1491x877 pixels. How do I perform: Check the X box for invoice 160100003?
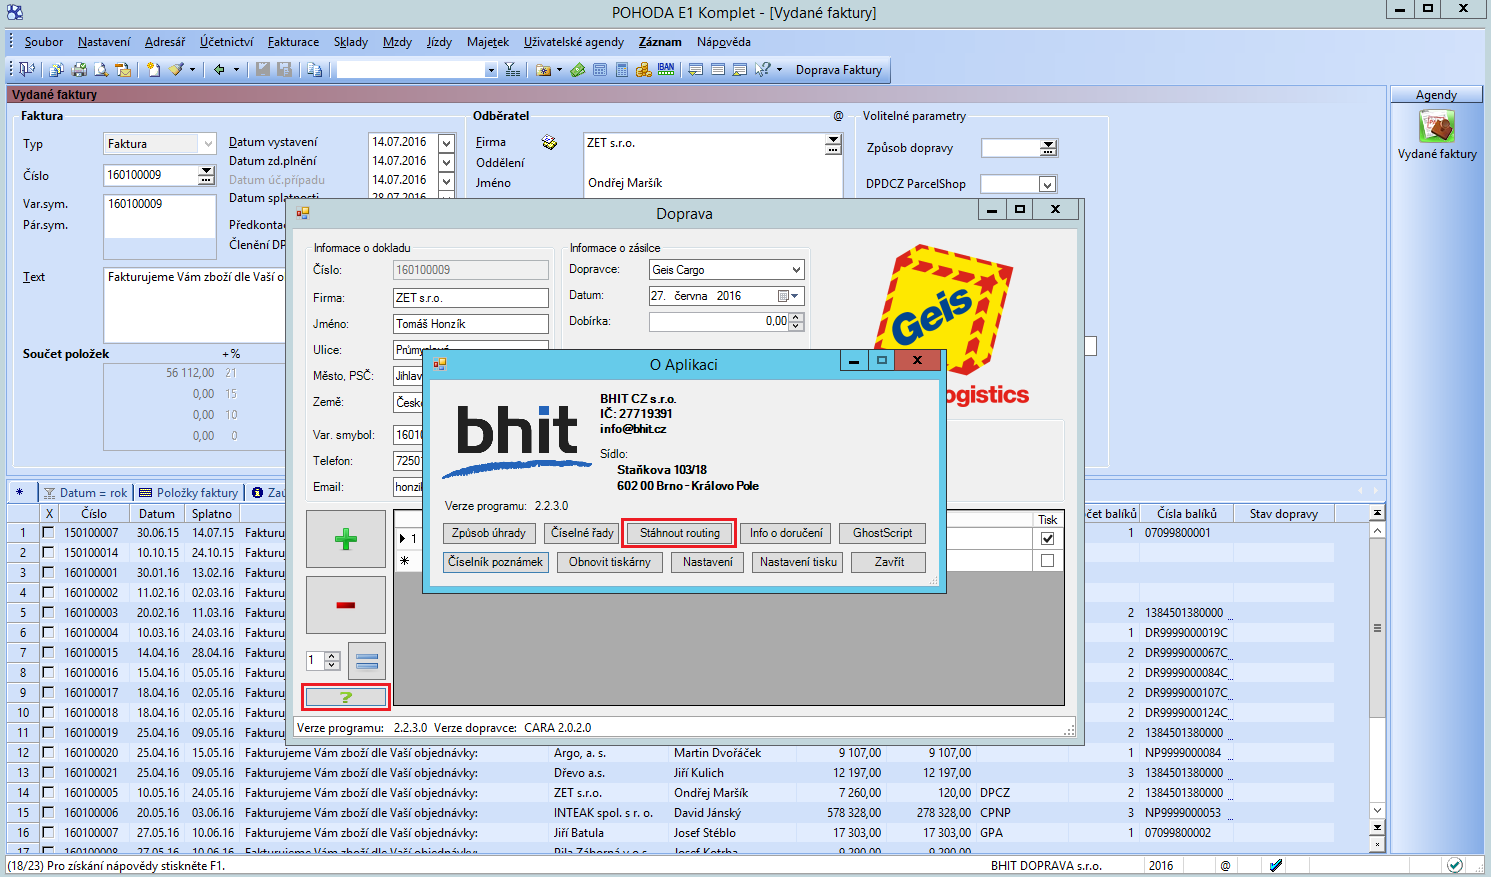(x=48, y=613)
